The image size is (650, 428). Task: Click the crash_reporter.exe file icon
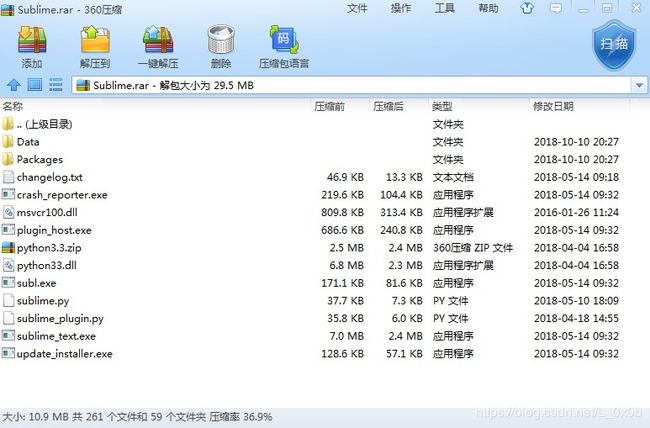pos(8,194)
